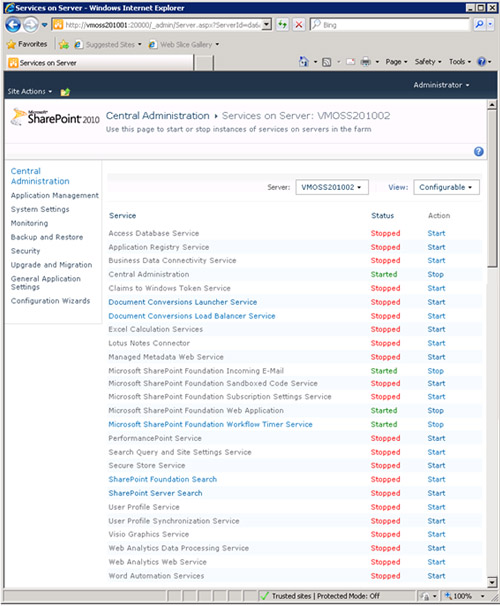Open SharePoint Foundation Search link

[x=162, y=480]
